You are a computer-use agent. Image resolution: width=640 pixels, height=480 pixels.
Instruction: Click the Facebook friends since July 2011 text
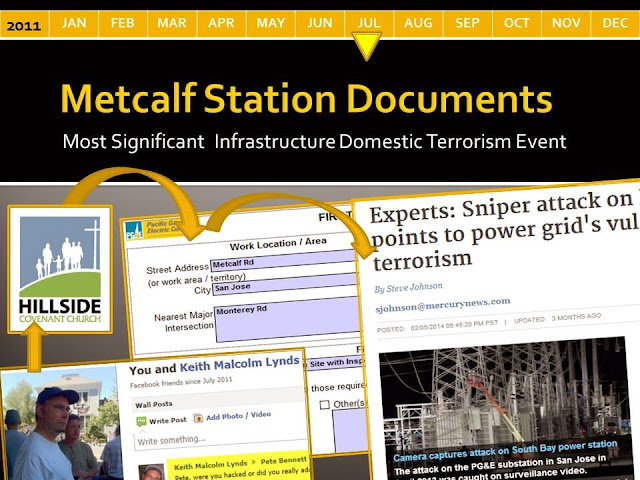(x=181, y=382)
